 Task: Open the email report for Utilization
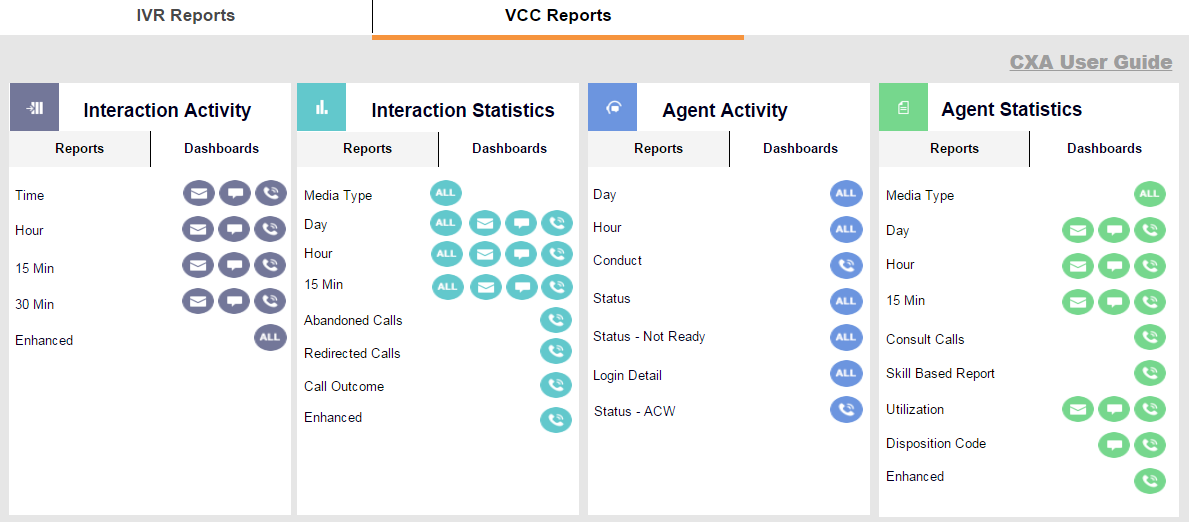pos(1078,409)
